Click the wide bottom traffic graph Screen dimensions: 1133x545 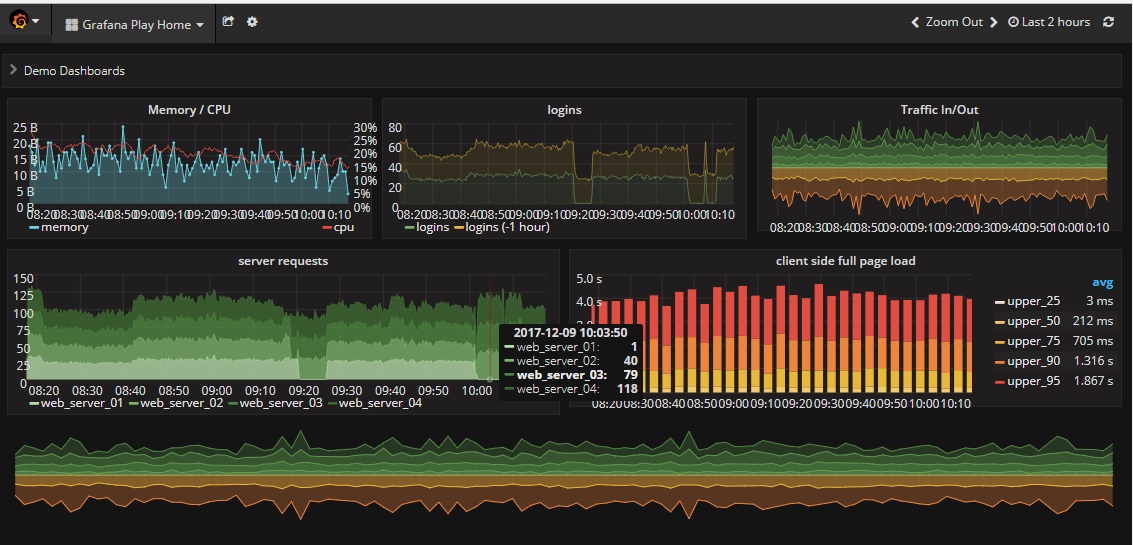pos(564,475)
